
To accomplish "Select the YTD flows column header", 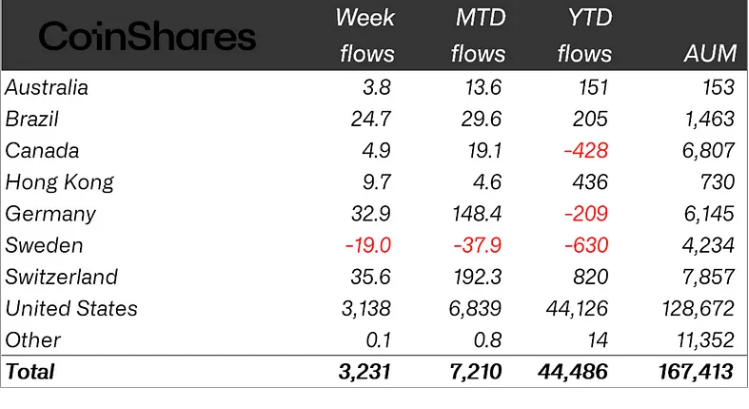I will (x=584, y=35).
